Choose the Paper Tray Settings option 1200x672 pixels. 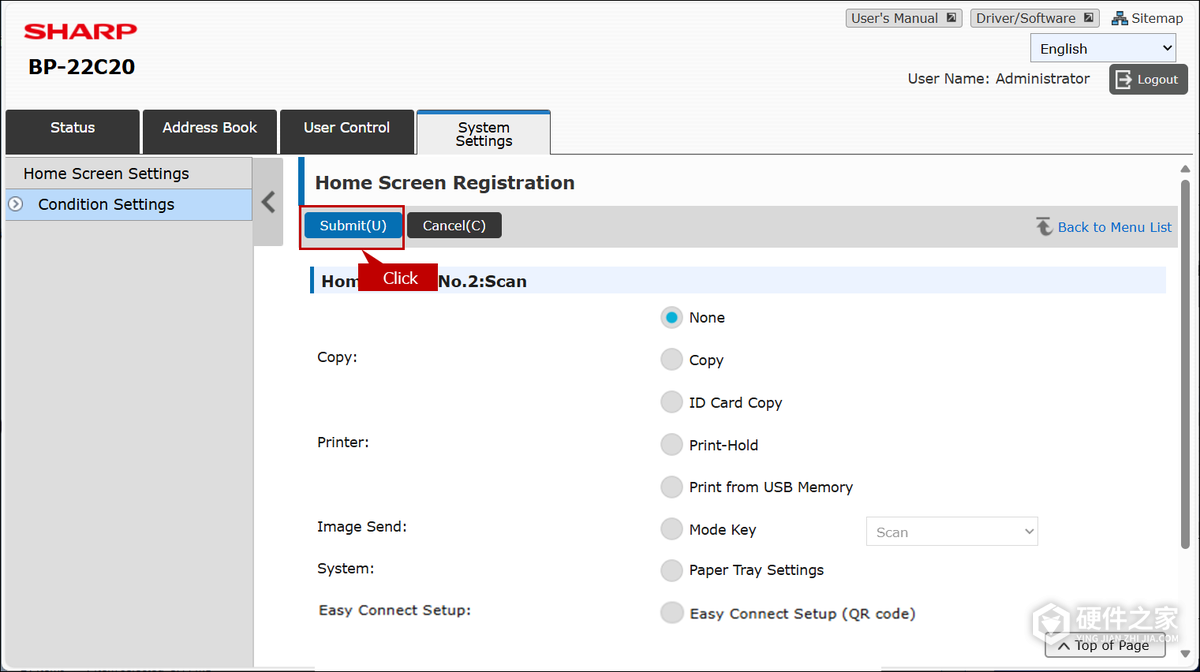pos(671,570)
